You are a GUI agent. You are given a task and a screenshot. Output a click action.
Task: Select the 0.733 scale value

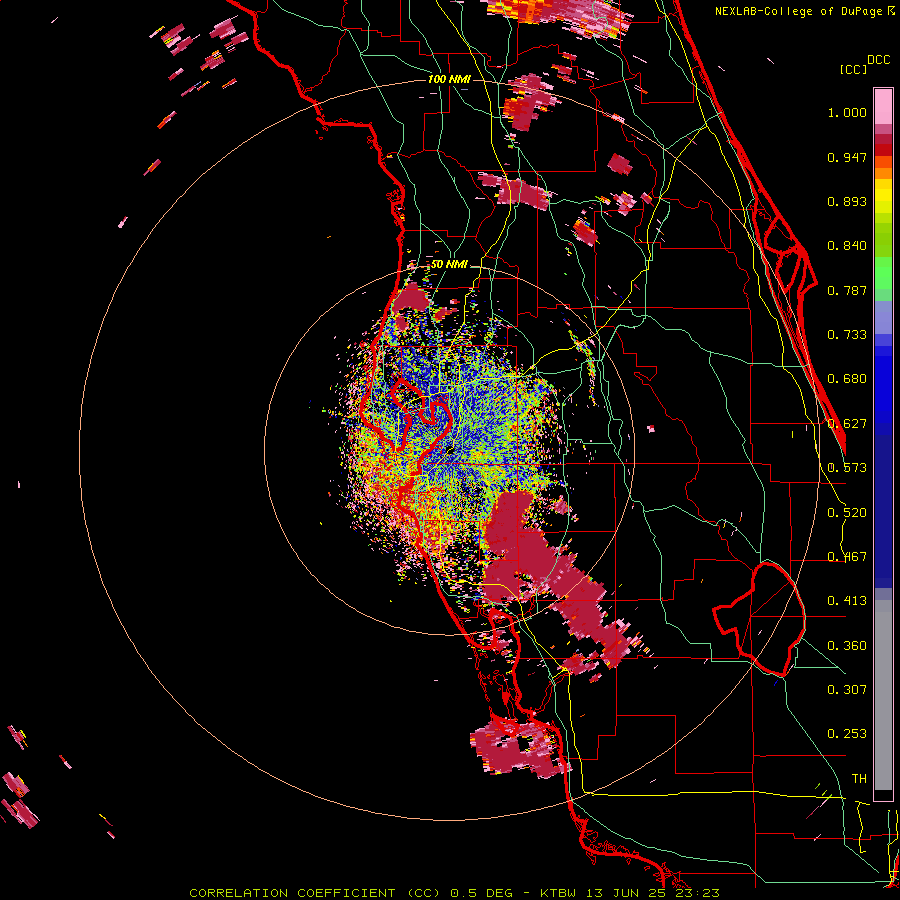[x=847, y=335]
